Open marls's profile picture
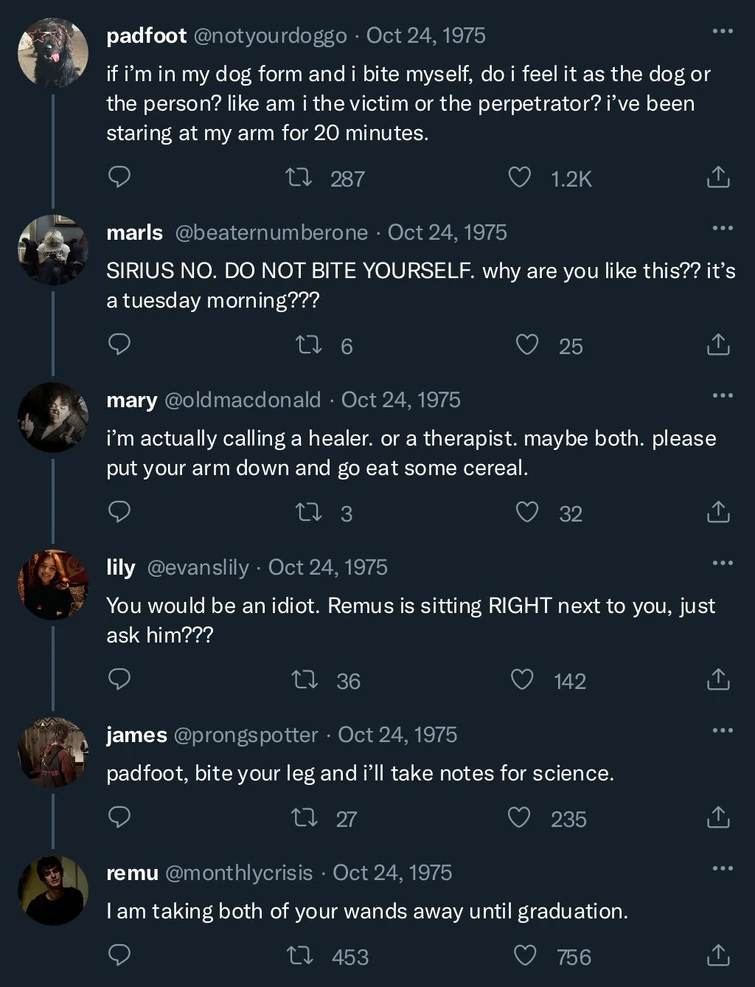 (53, 250)
